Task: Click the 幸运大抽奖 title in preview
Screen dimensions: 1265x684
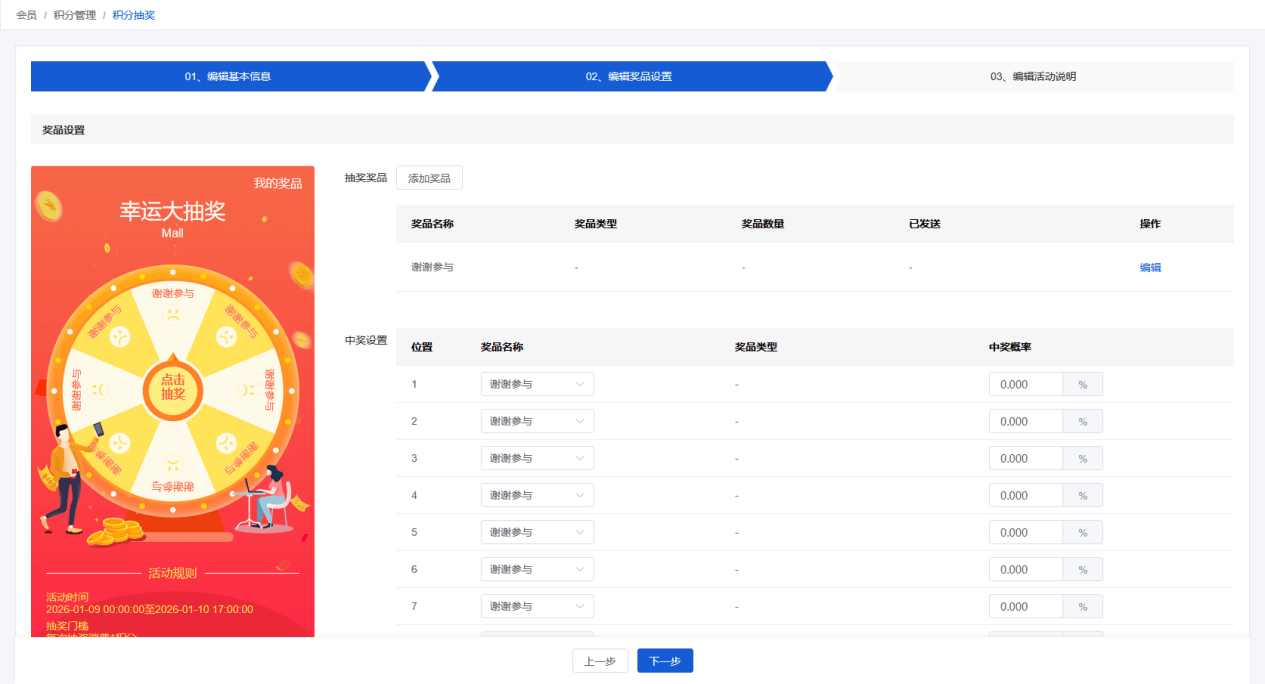Action: tap(173, 211)
